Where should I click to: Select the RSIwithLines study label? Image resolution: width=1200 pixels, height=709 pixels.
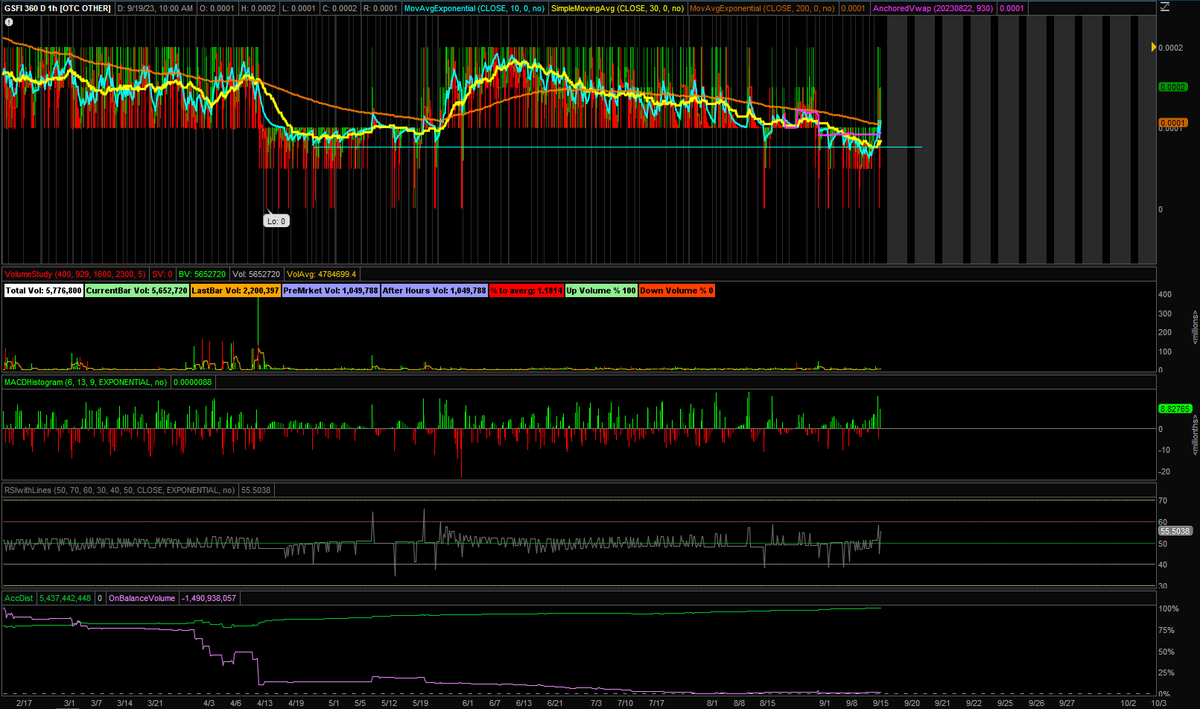118,490
